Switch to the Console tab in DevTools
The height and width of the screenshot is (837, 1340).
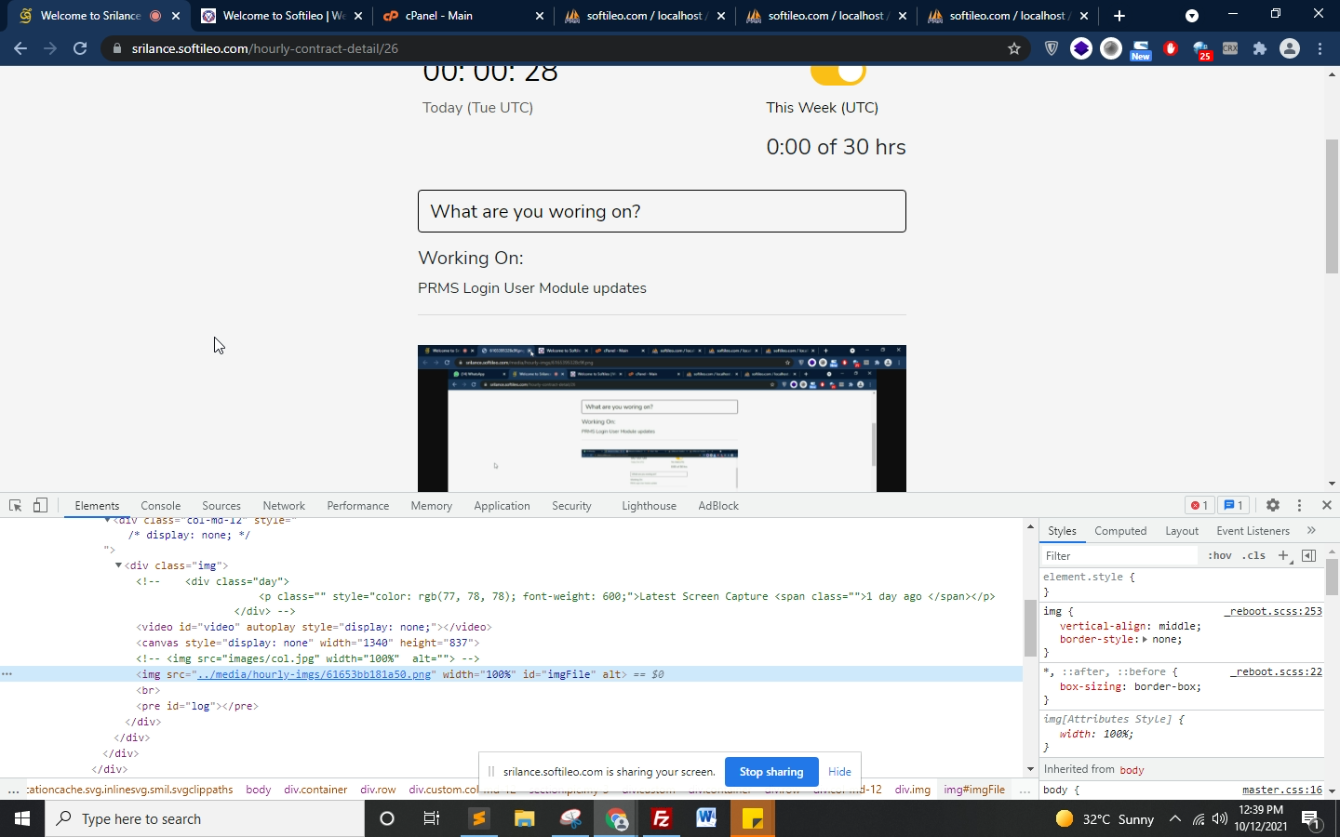(160, 506)
